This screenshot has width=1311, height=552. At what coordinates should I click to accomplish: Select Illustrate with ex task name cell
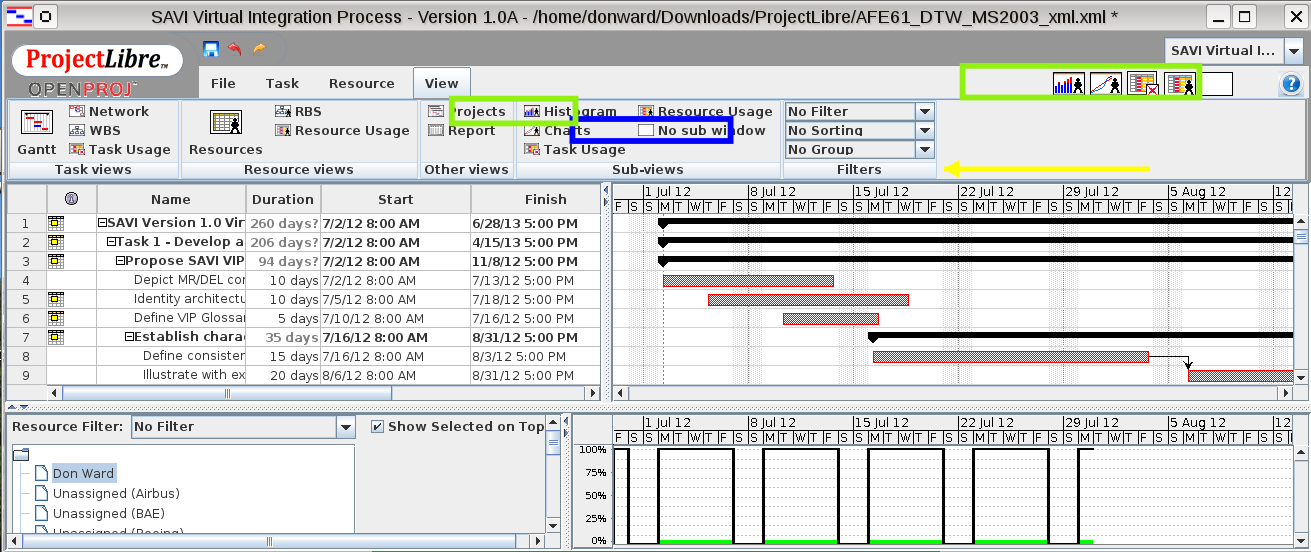(171, 375)
